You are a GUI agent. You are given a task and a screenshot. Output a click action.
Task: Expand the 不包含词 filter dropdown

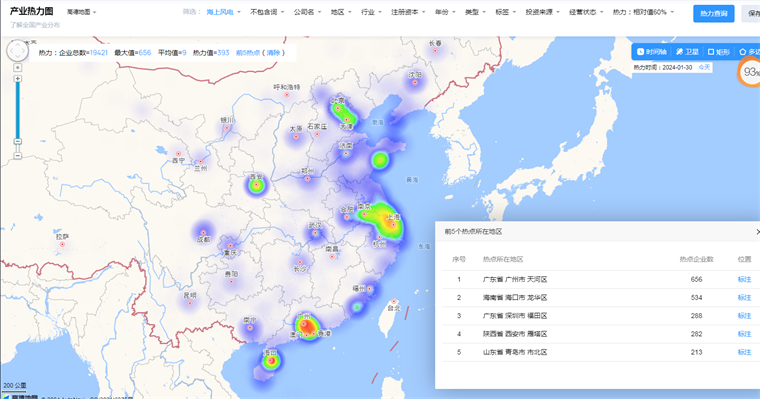[x=267, y=12]
